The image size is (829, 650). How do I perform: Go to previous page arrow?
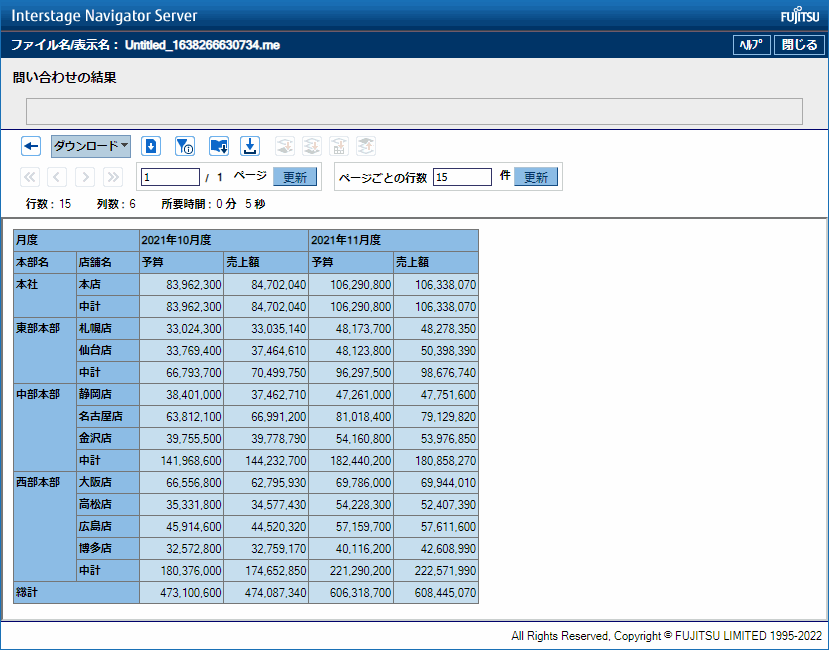(x=57, y=177)
